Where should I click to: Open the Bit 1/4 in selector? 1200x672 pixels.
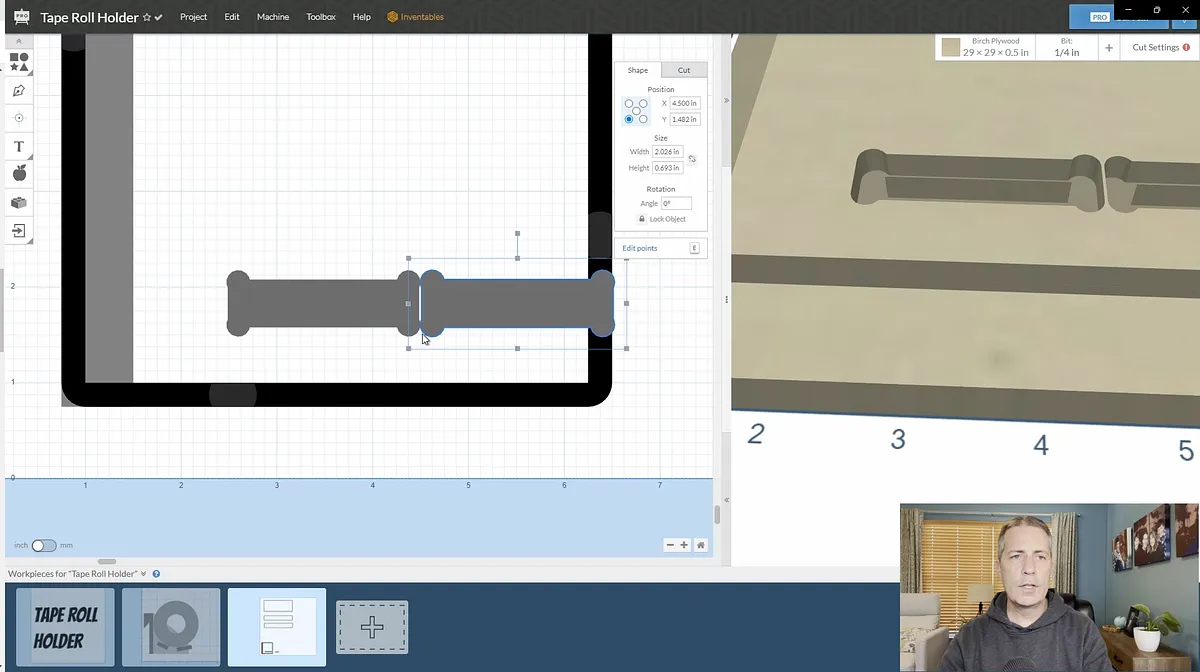(x=1067, y=47)
